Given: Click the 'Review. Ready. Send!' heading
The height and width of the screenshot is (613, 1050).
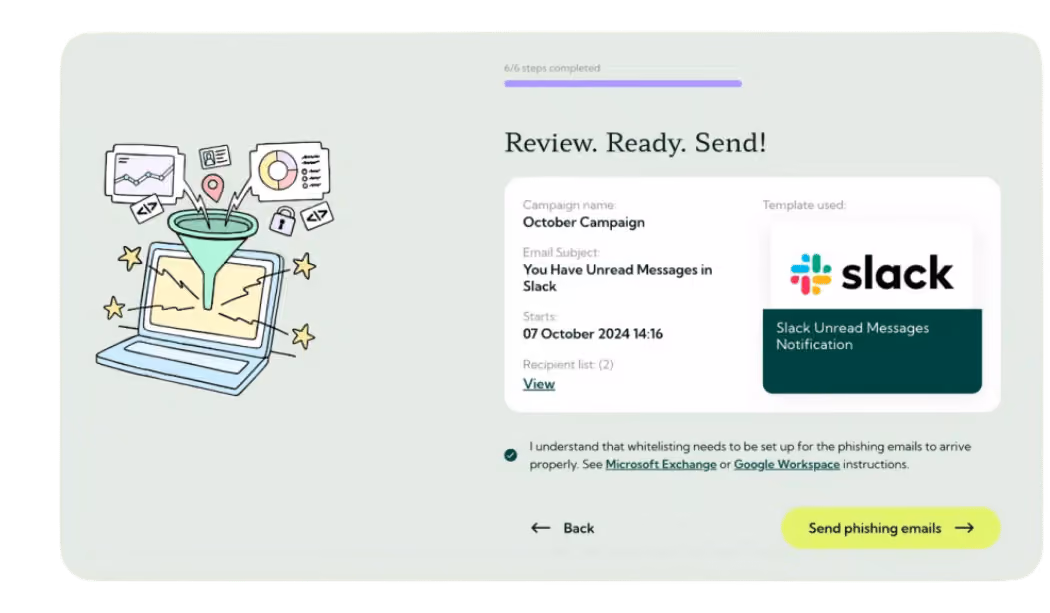Looking at the screenshot, I should pyautogui.click(x=635, y=143).
